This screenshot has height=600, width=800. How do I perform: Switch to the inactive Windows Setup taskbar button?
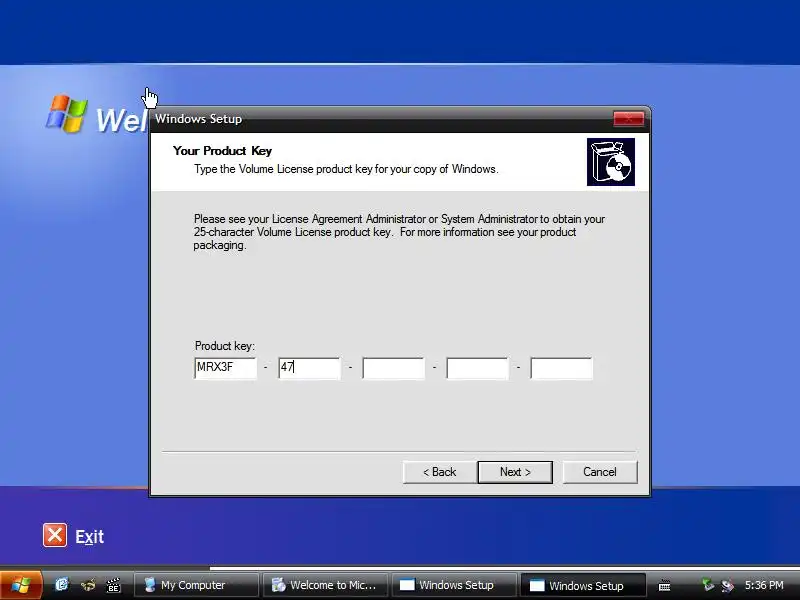[454, 585]
